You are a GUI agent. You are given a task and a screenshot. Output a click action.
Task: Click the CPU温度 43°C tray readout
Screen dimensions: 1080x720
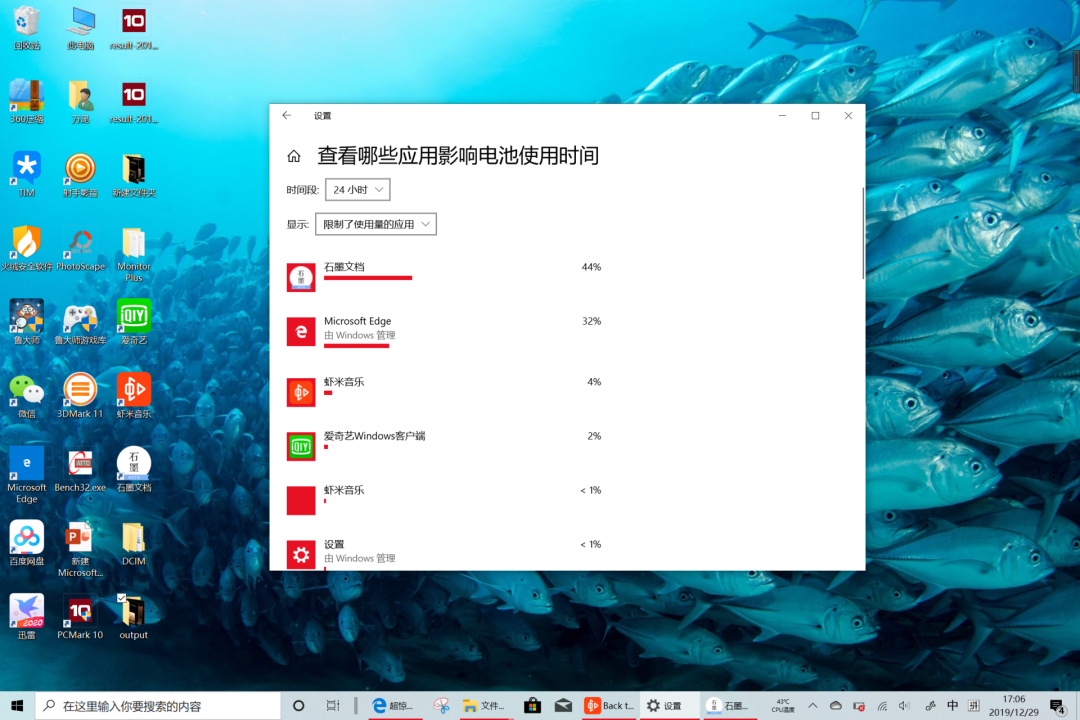click(x=783, y=706)
